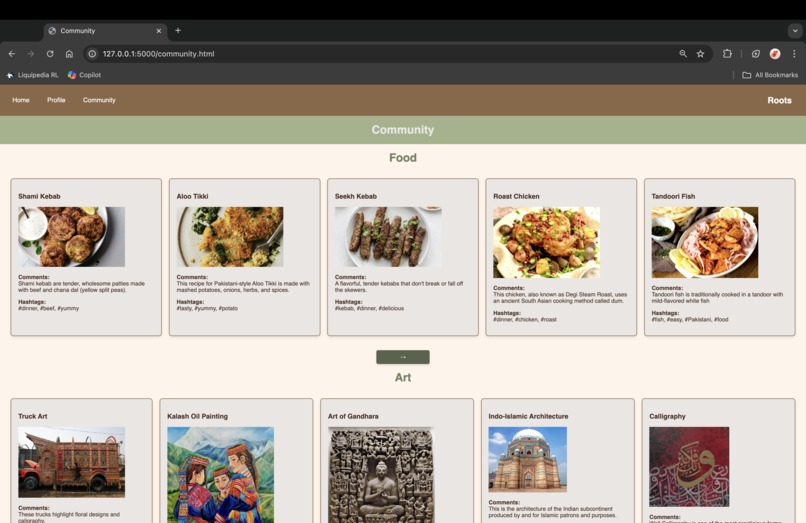
Task: Click the arrow button below Food cards
Action: (403, 357)
